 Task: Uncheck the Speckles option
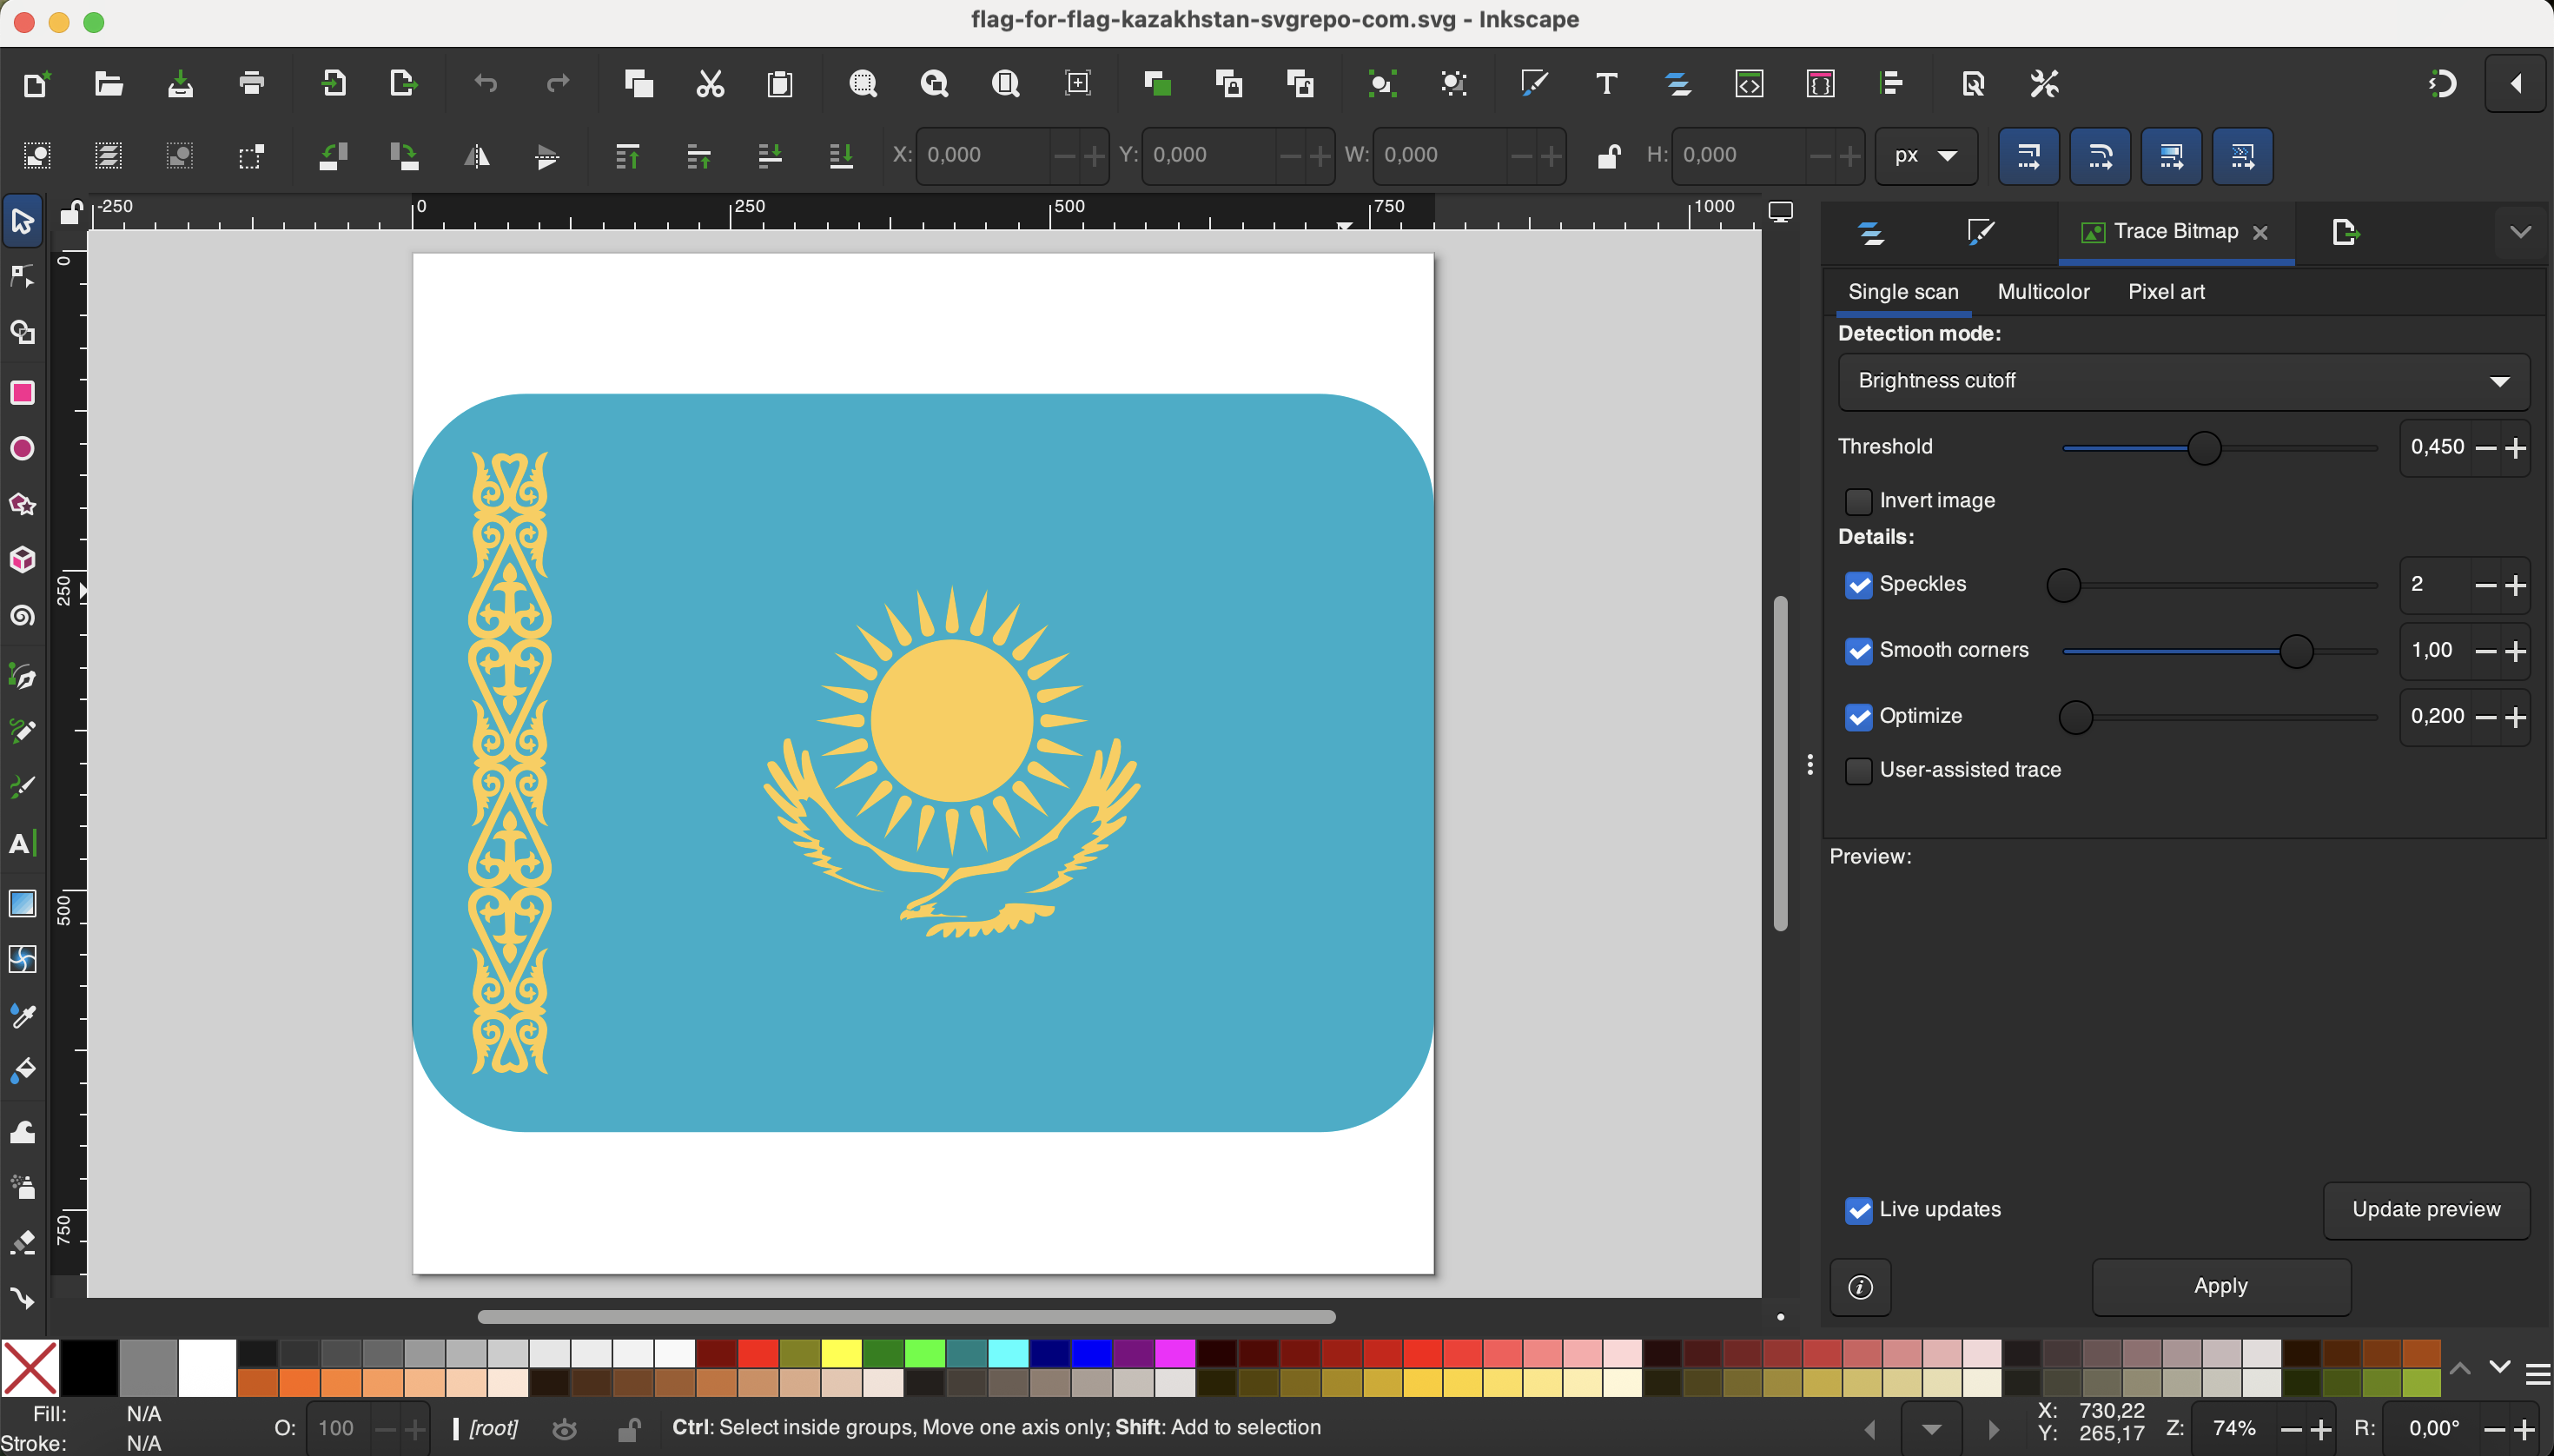(x=1858, y=585)
